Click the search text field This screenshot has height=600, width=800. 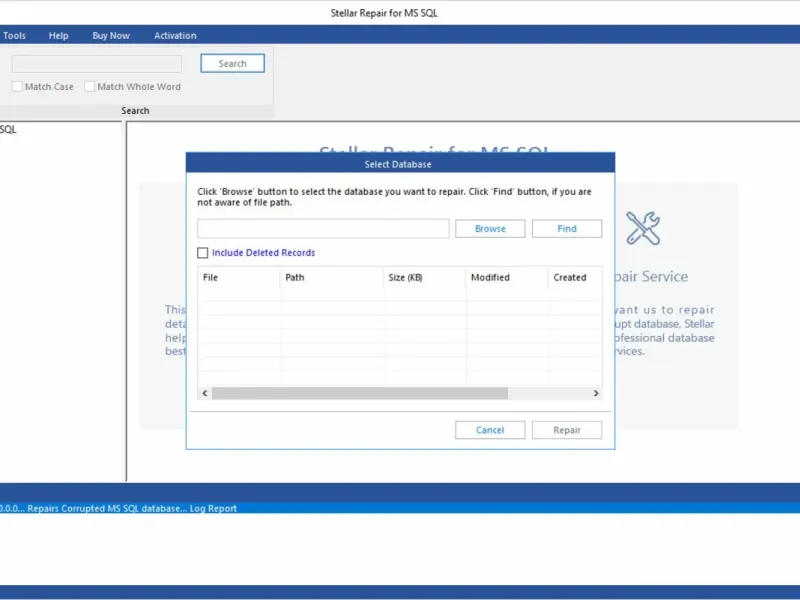97,64
